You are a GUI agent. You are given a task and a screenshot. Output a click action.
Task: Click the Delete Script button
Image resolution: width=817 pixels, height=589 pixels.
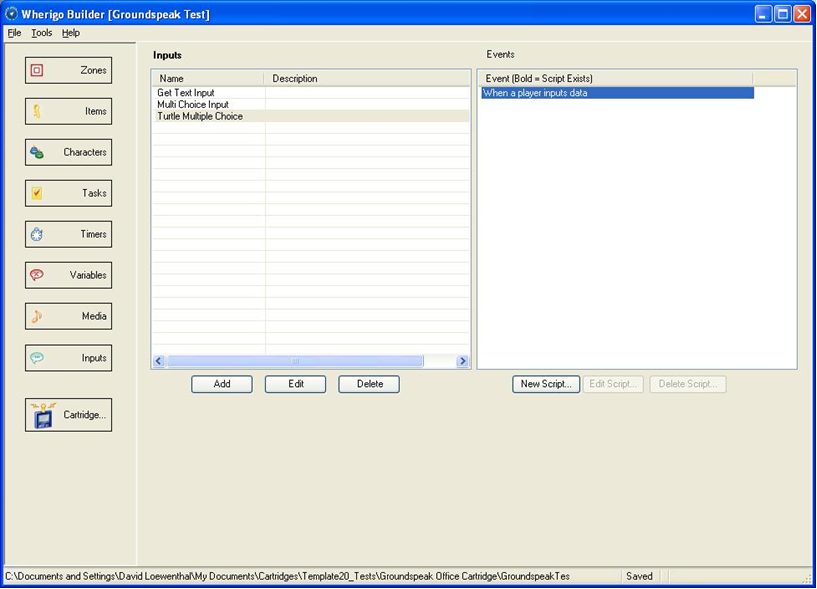[688, 384]
